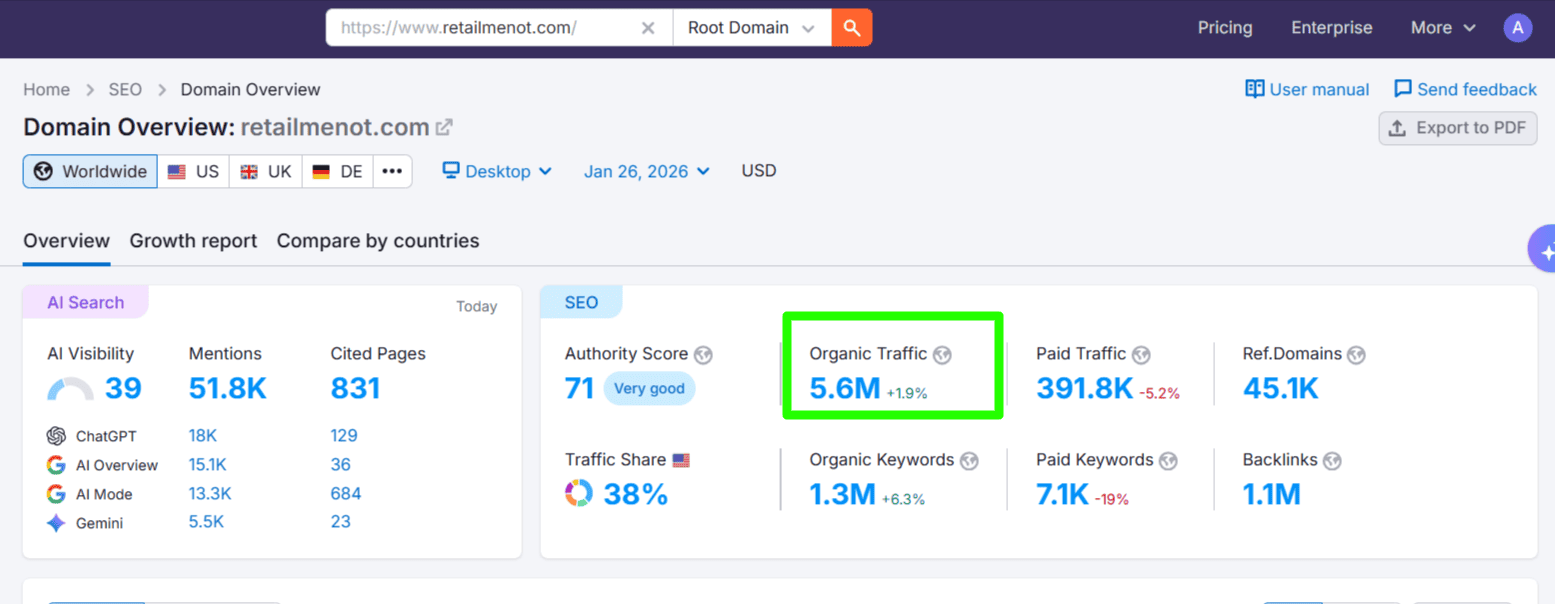Click the info icon next to Authority Score
Viewport: 1555px width, 604px height.
(x=704, y=354)
